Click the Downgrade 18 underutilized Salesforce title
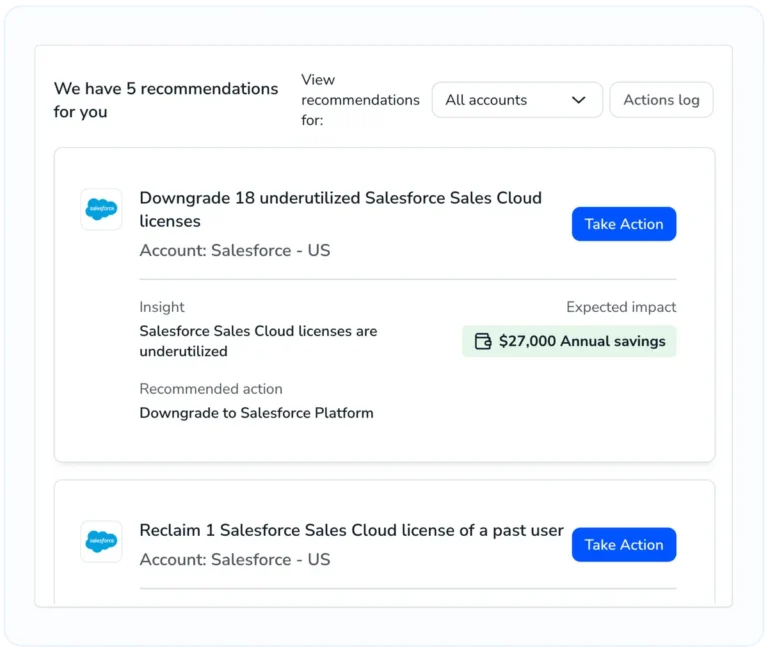The width and height of the screenshot is (768, 651). coord(340,209)
